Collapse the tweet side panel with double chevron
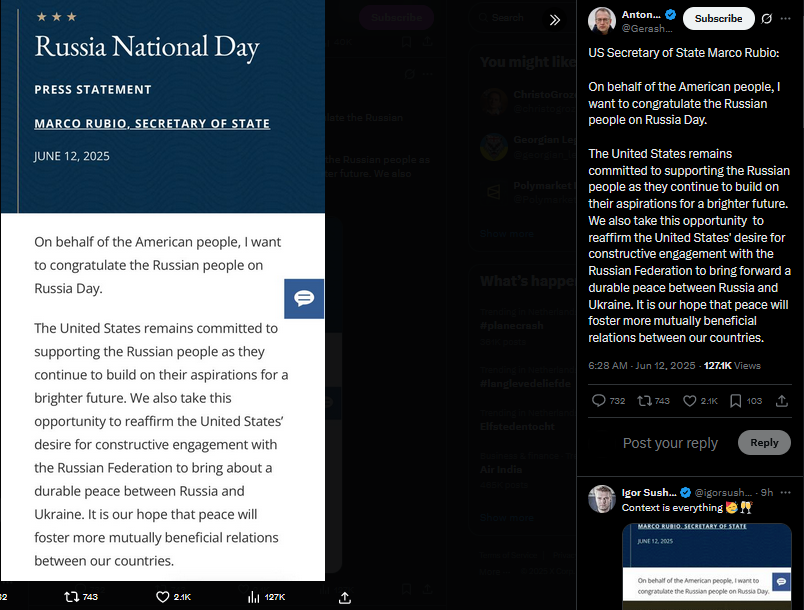 [x=554, y=20]
